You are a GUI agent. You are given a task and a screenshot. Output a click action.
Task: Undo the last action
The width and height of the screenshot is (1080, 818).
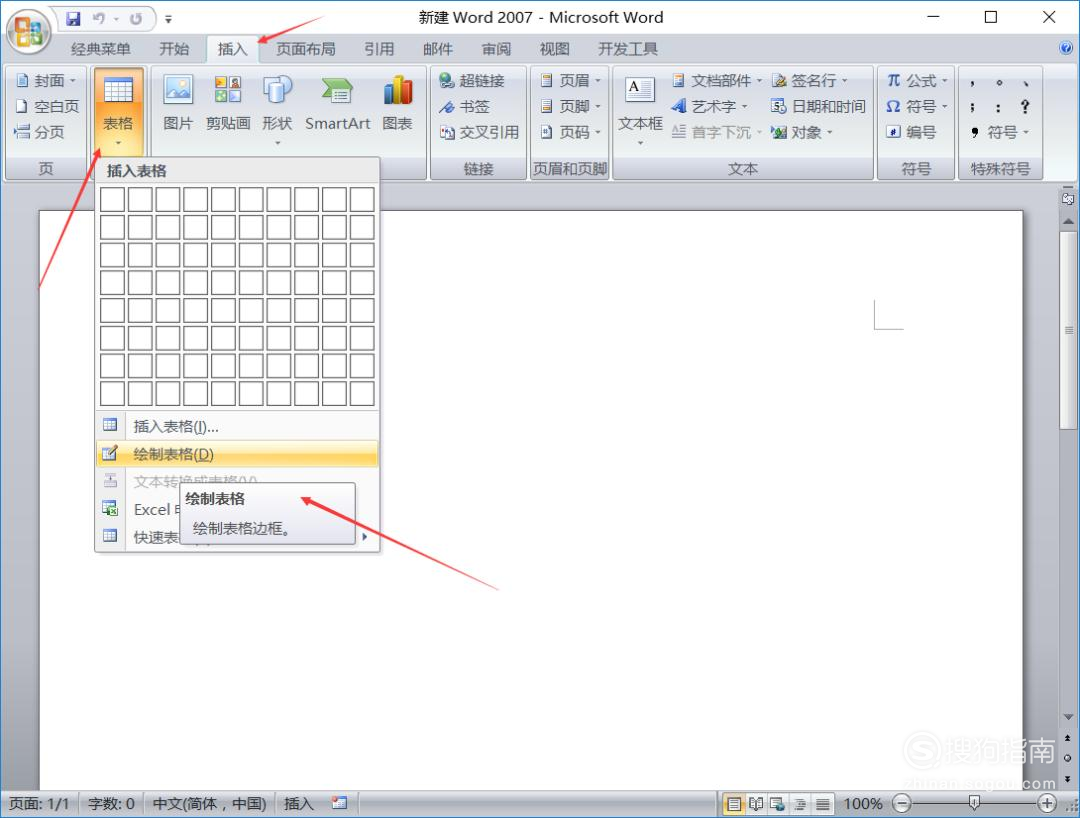[x=99, y=19]
